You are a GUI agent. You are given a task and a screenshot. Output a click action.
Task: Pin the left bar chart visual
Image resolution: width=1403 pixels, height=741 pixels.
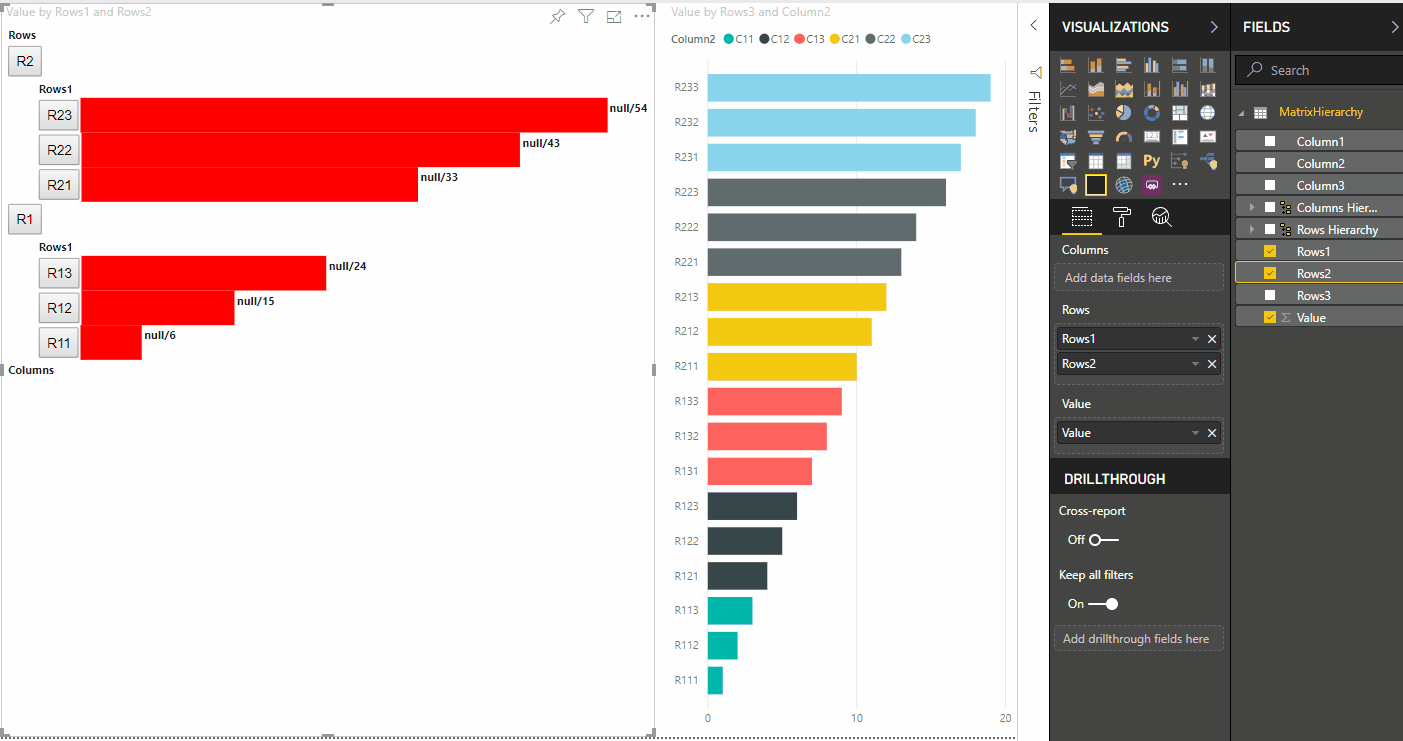pyautogui.click(x=558, y=16)
